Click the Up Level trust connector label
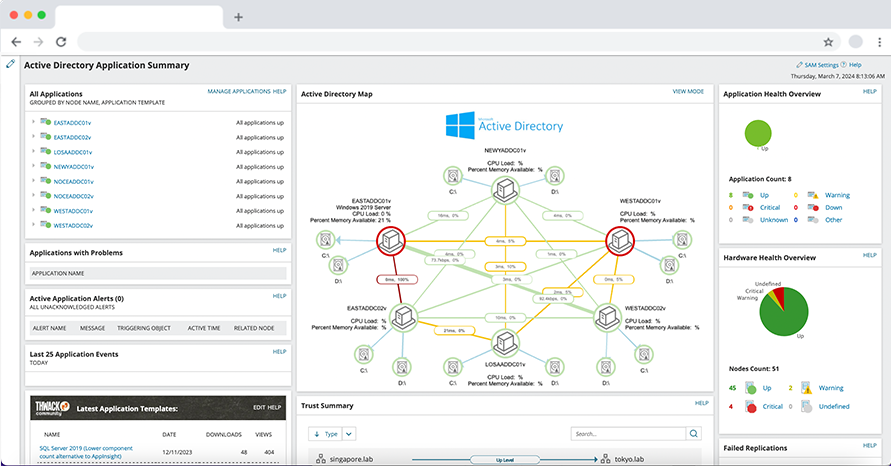The image size is (891, 466). coord(505,460)
